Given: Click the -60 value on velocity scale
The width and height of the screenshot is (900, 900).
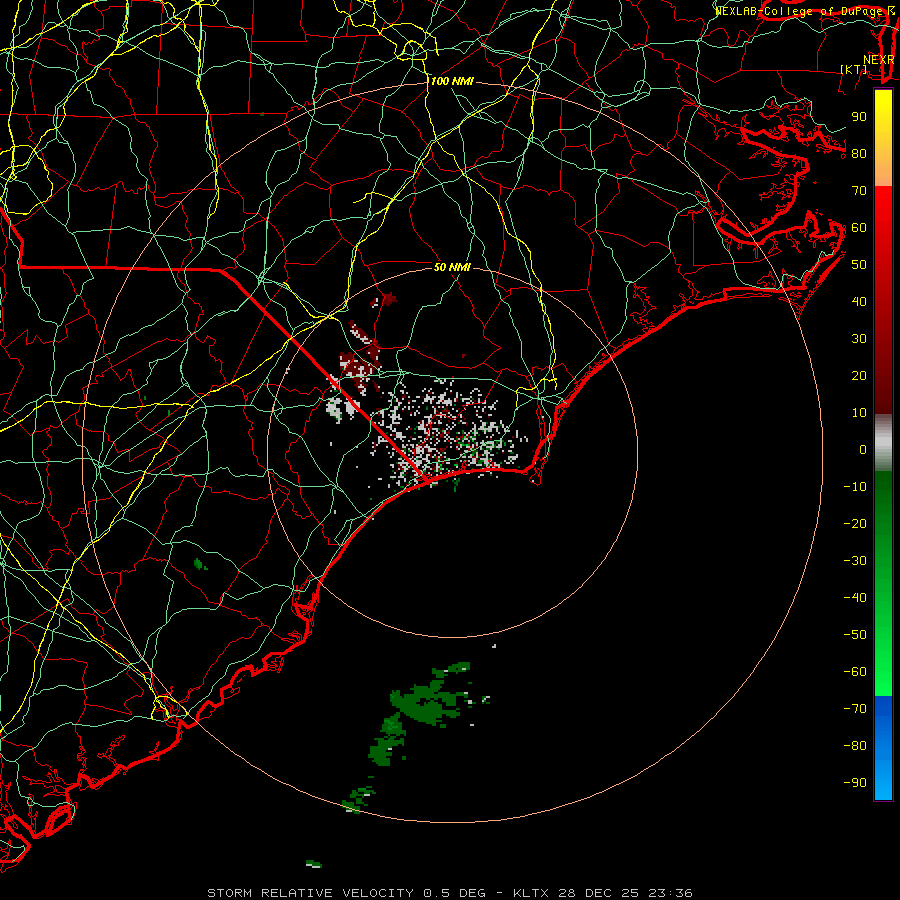Looking at the screenshot, I should pos(855,672).
